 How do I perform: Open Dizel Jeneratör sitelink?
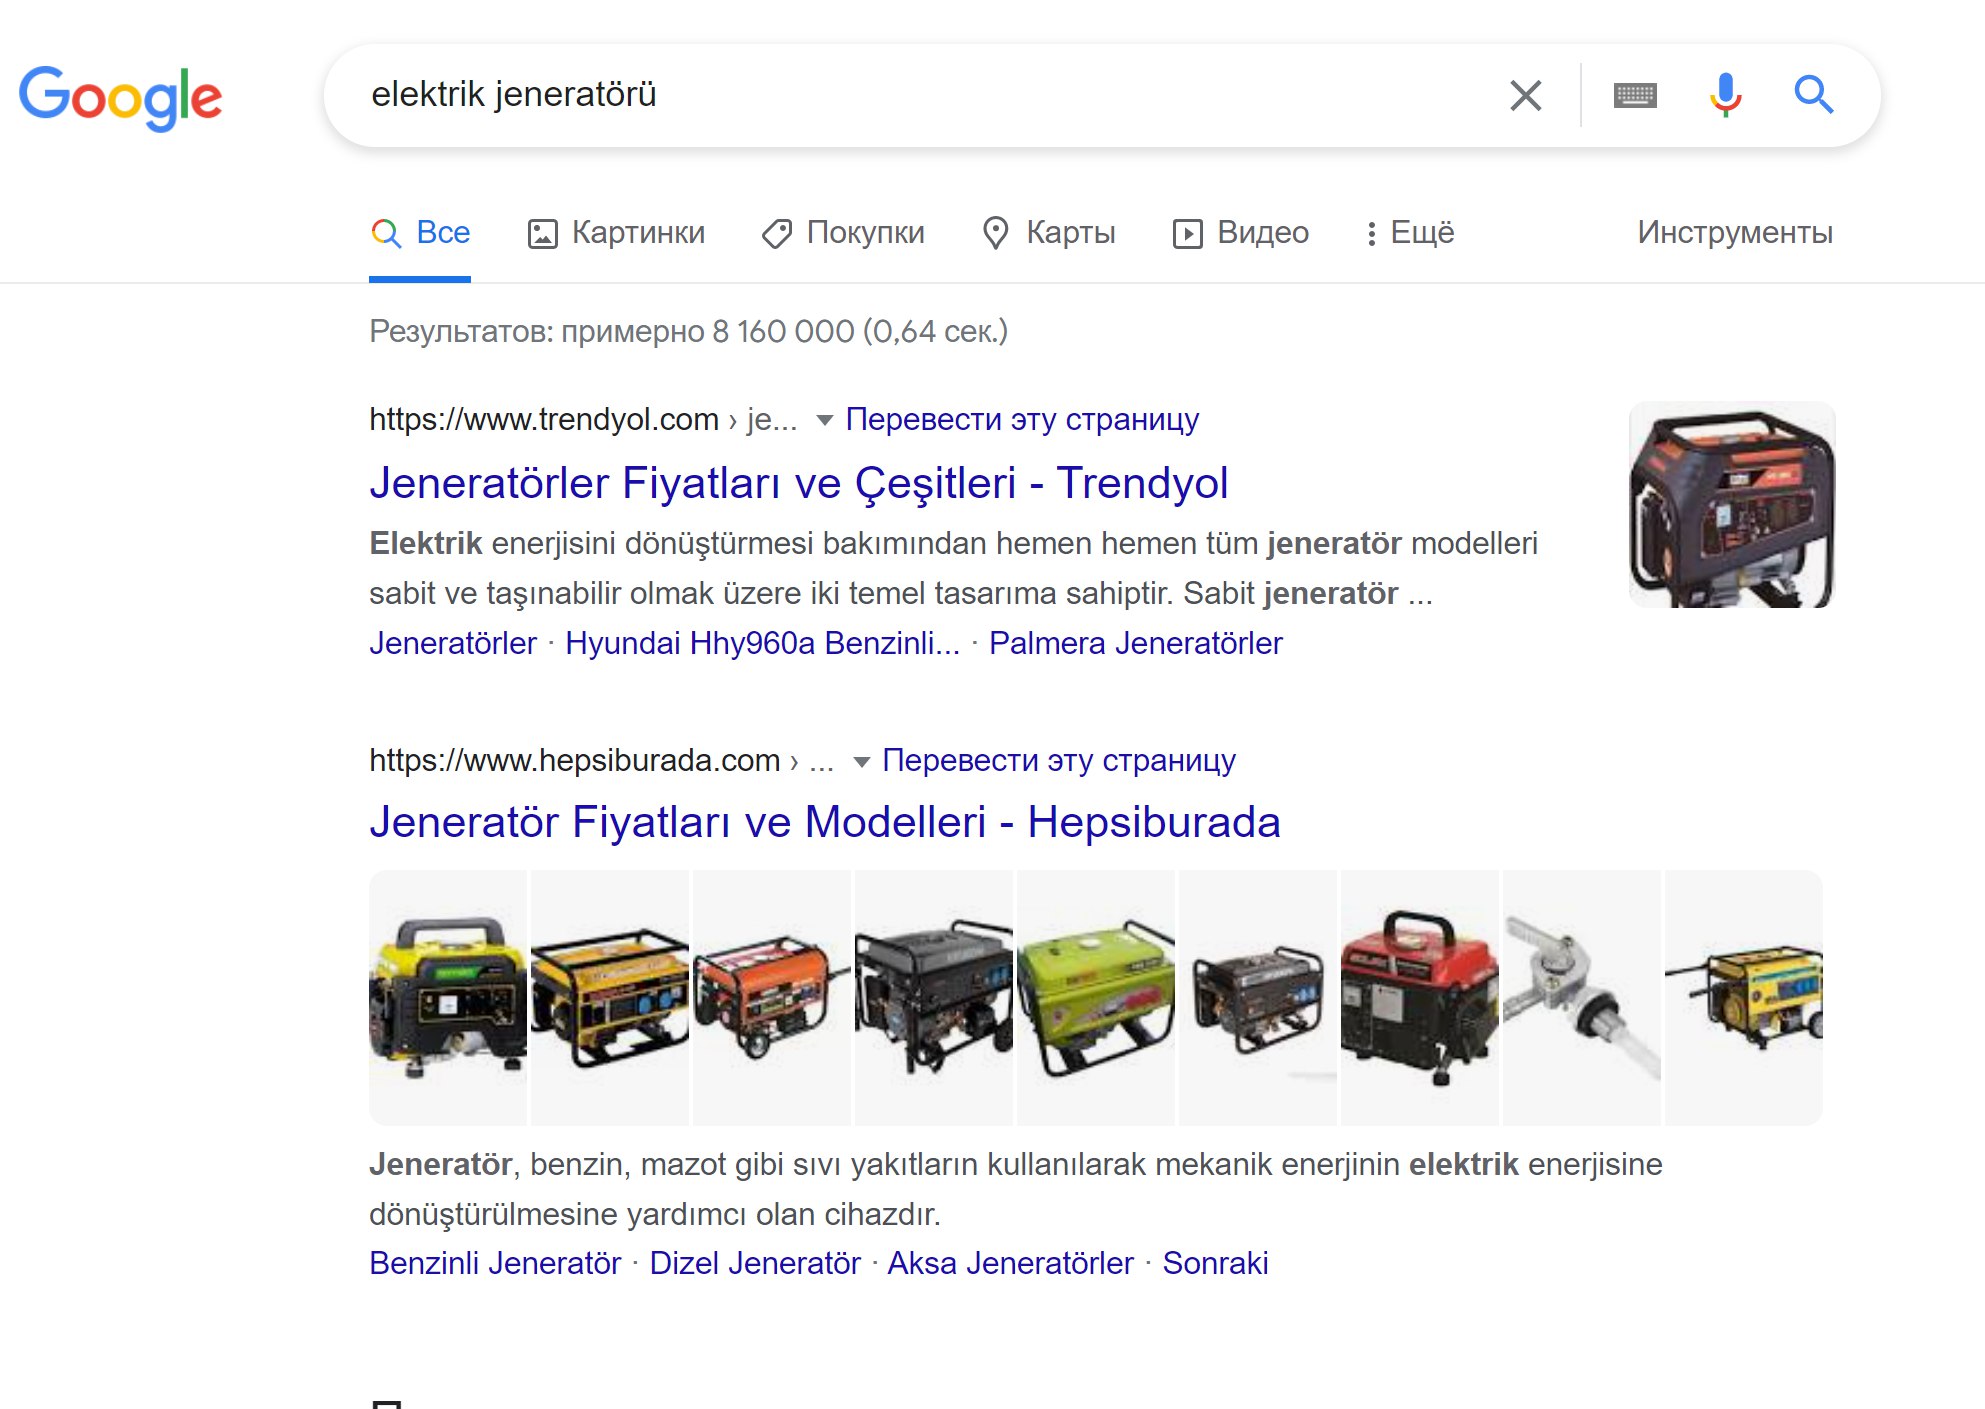755,1263
